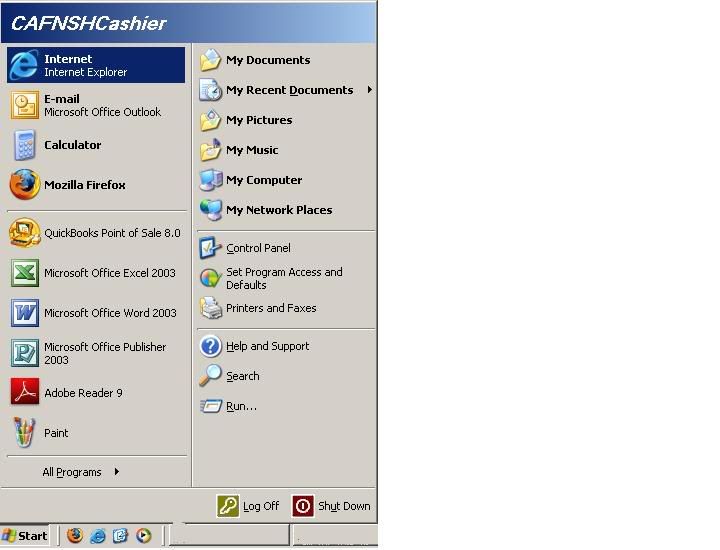Click the My Music text
The height and width of the screenshot is (550, 720).
(252, 150)
